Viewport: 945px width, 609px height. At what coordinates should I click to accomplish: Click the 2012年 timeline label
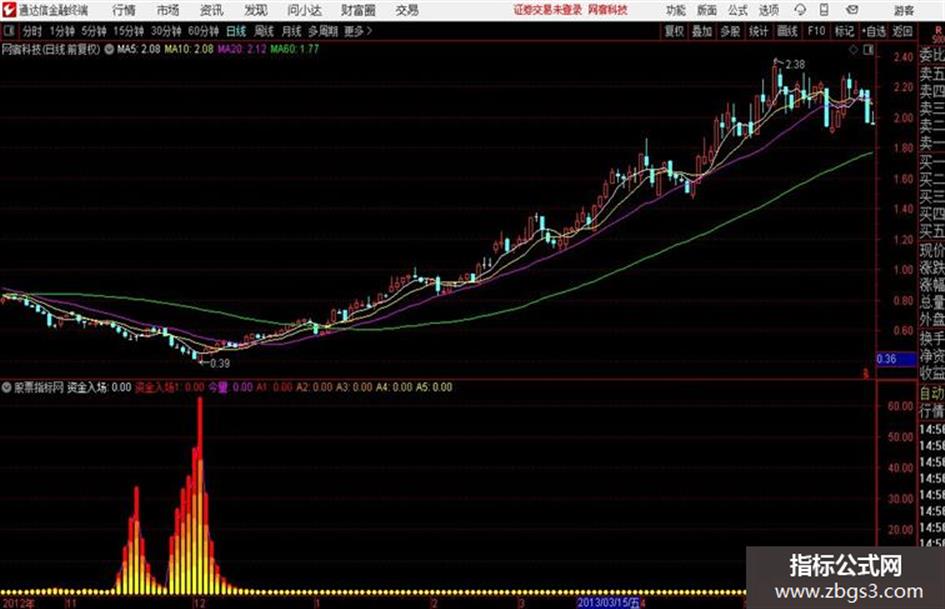(19, 603)
